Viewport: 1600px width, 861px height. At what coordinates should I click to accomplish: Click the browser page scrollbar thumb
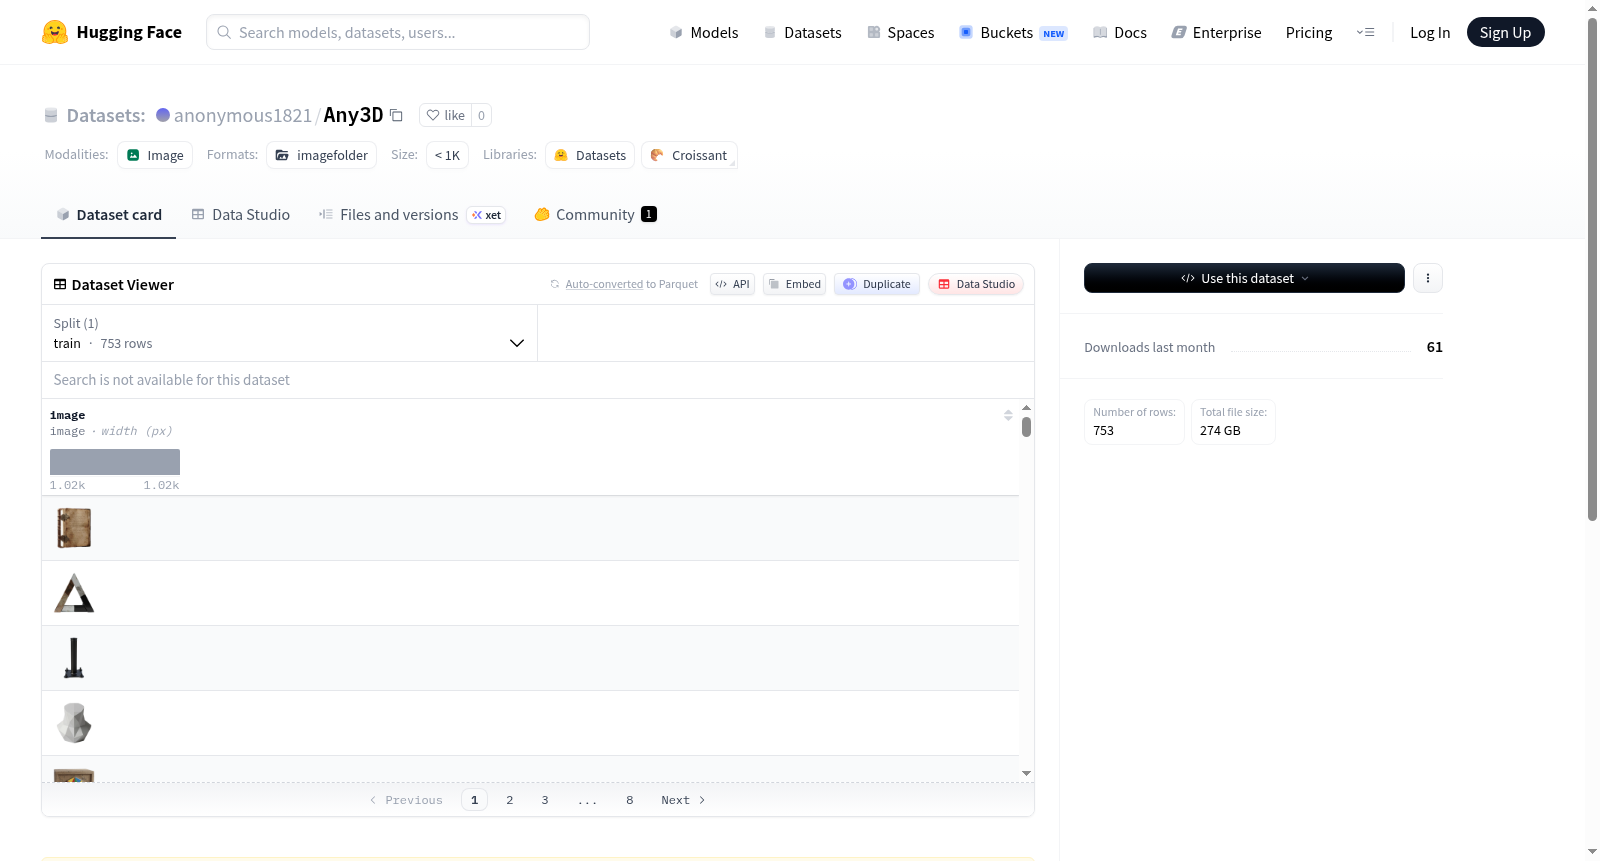pyautogui.click(x=1592, y=268)
